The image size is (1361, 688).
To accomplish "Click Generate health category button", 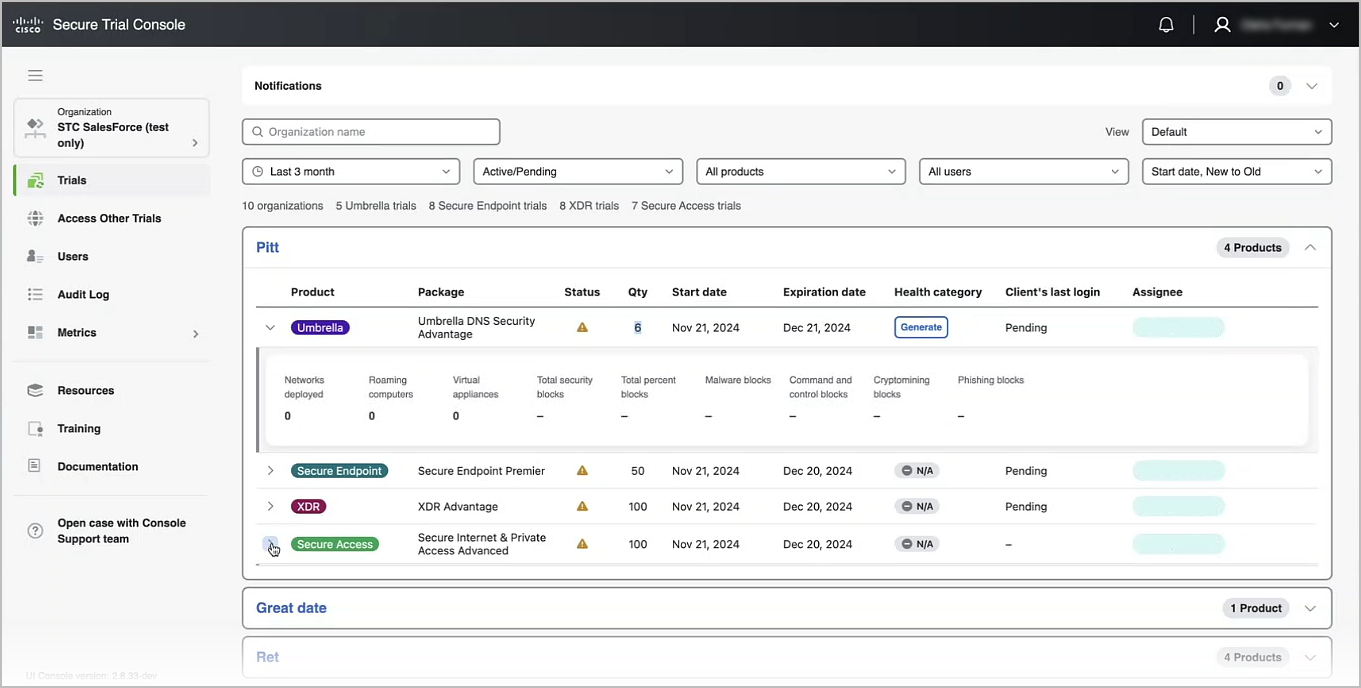I will tap(921, 327).
